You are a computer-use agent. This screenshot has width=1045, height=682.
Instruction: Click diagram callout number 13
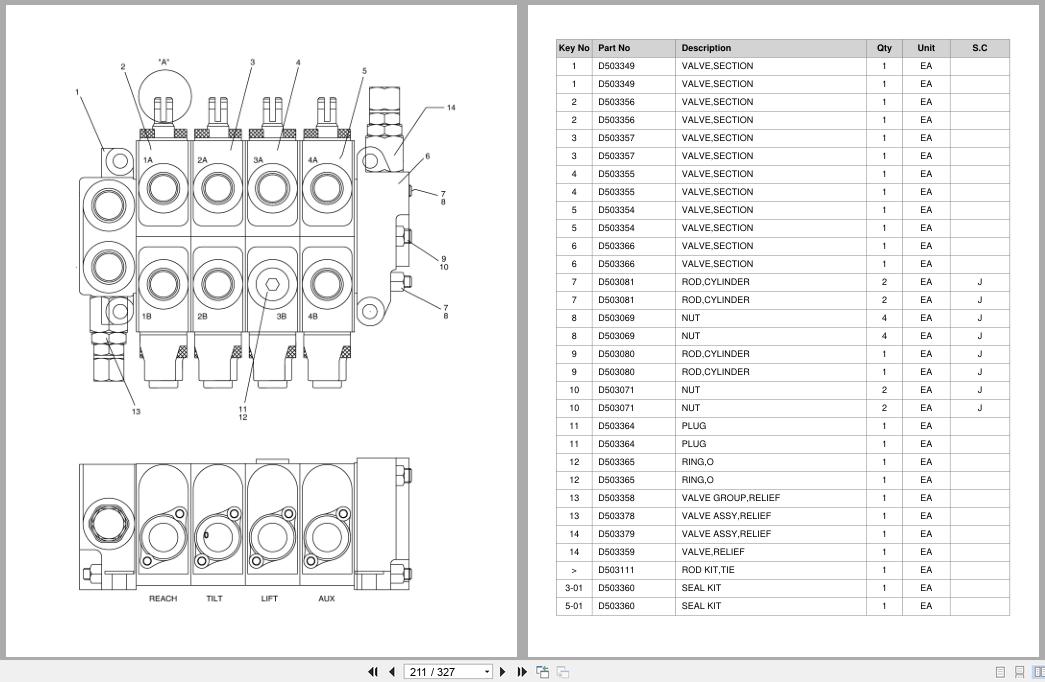pos(136,411)
